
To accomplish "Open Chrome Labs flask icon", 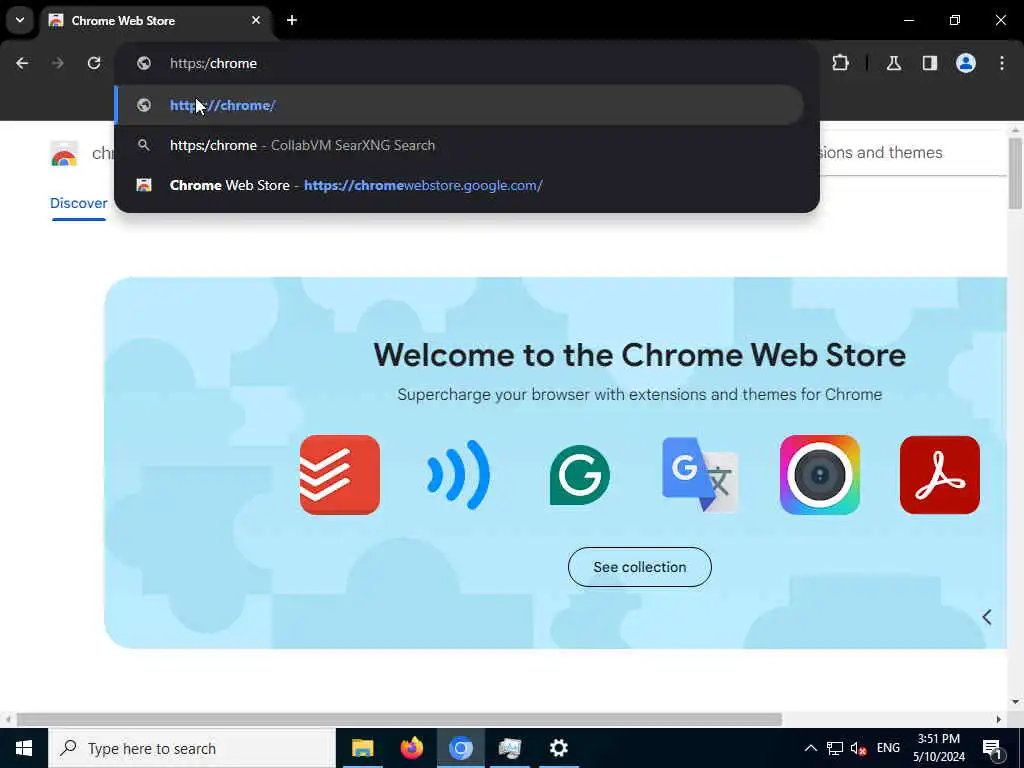I will pyautogui.click(x=894, y=63).
